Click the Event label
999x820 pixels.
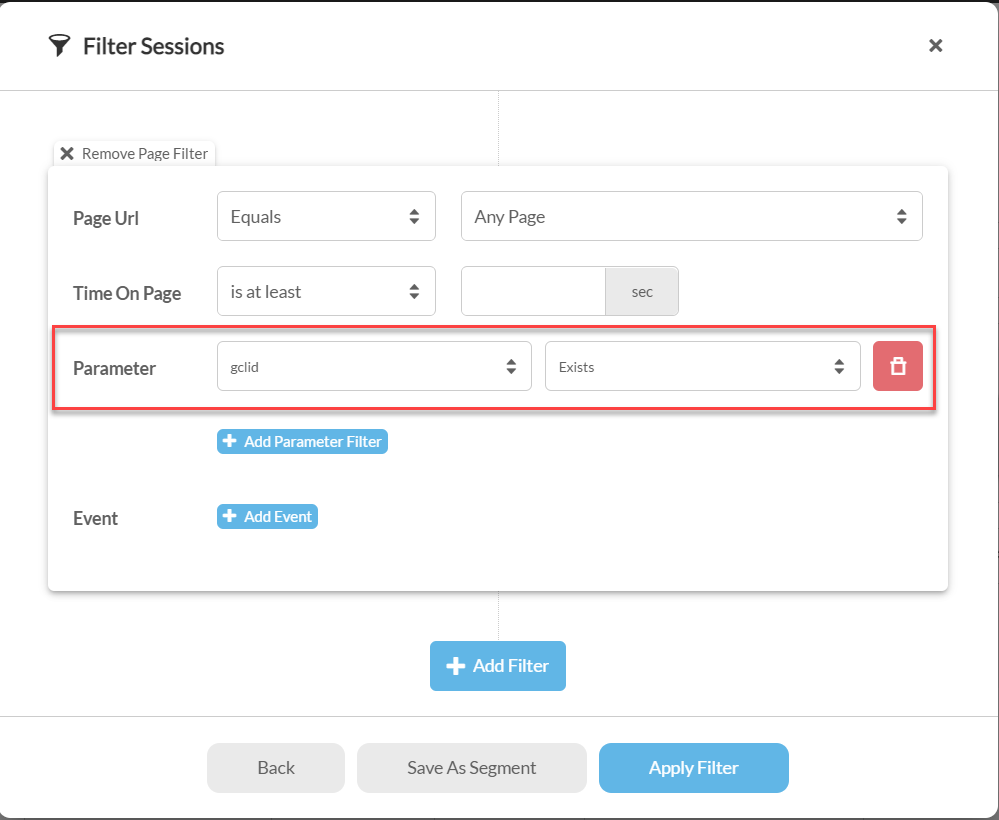(x=96, y=518)
